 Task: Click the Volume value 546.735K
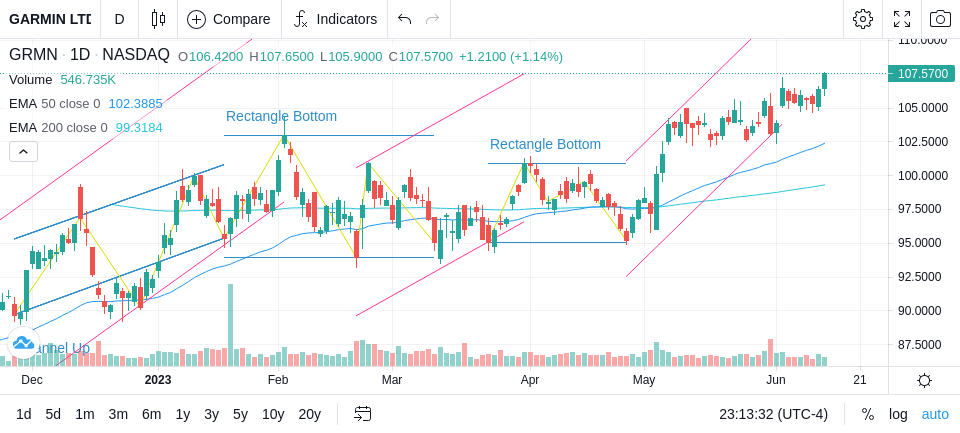(88, 80)
